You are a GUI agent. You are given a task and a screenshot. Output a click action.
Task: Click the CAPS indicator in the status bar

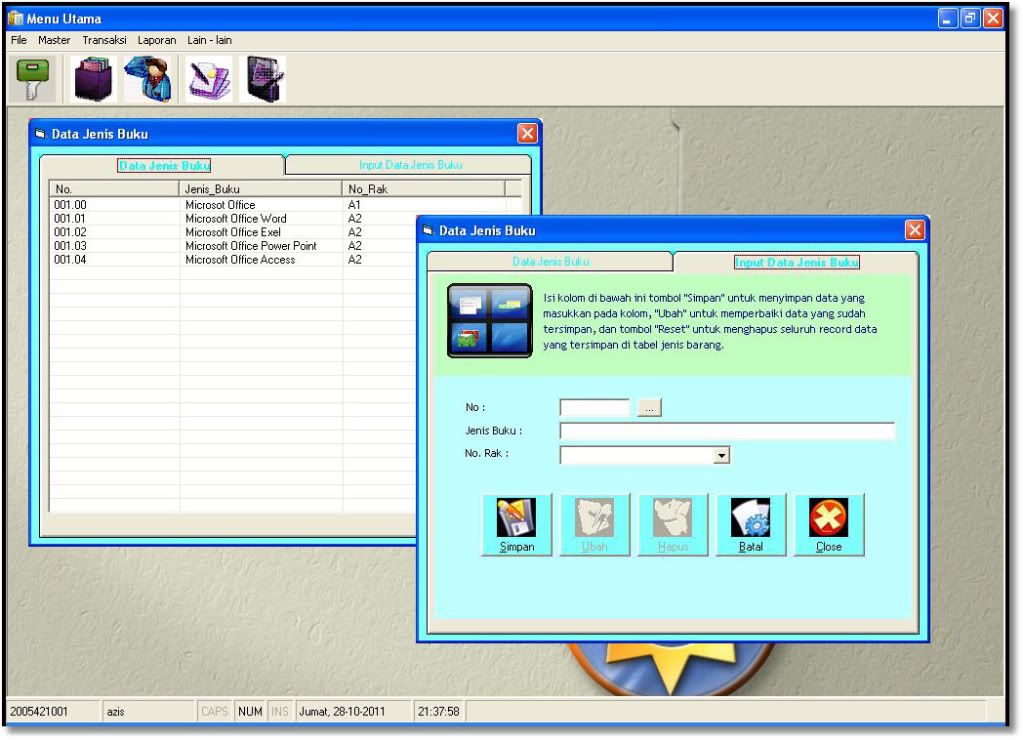click(x=214, y=711)
